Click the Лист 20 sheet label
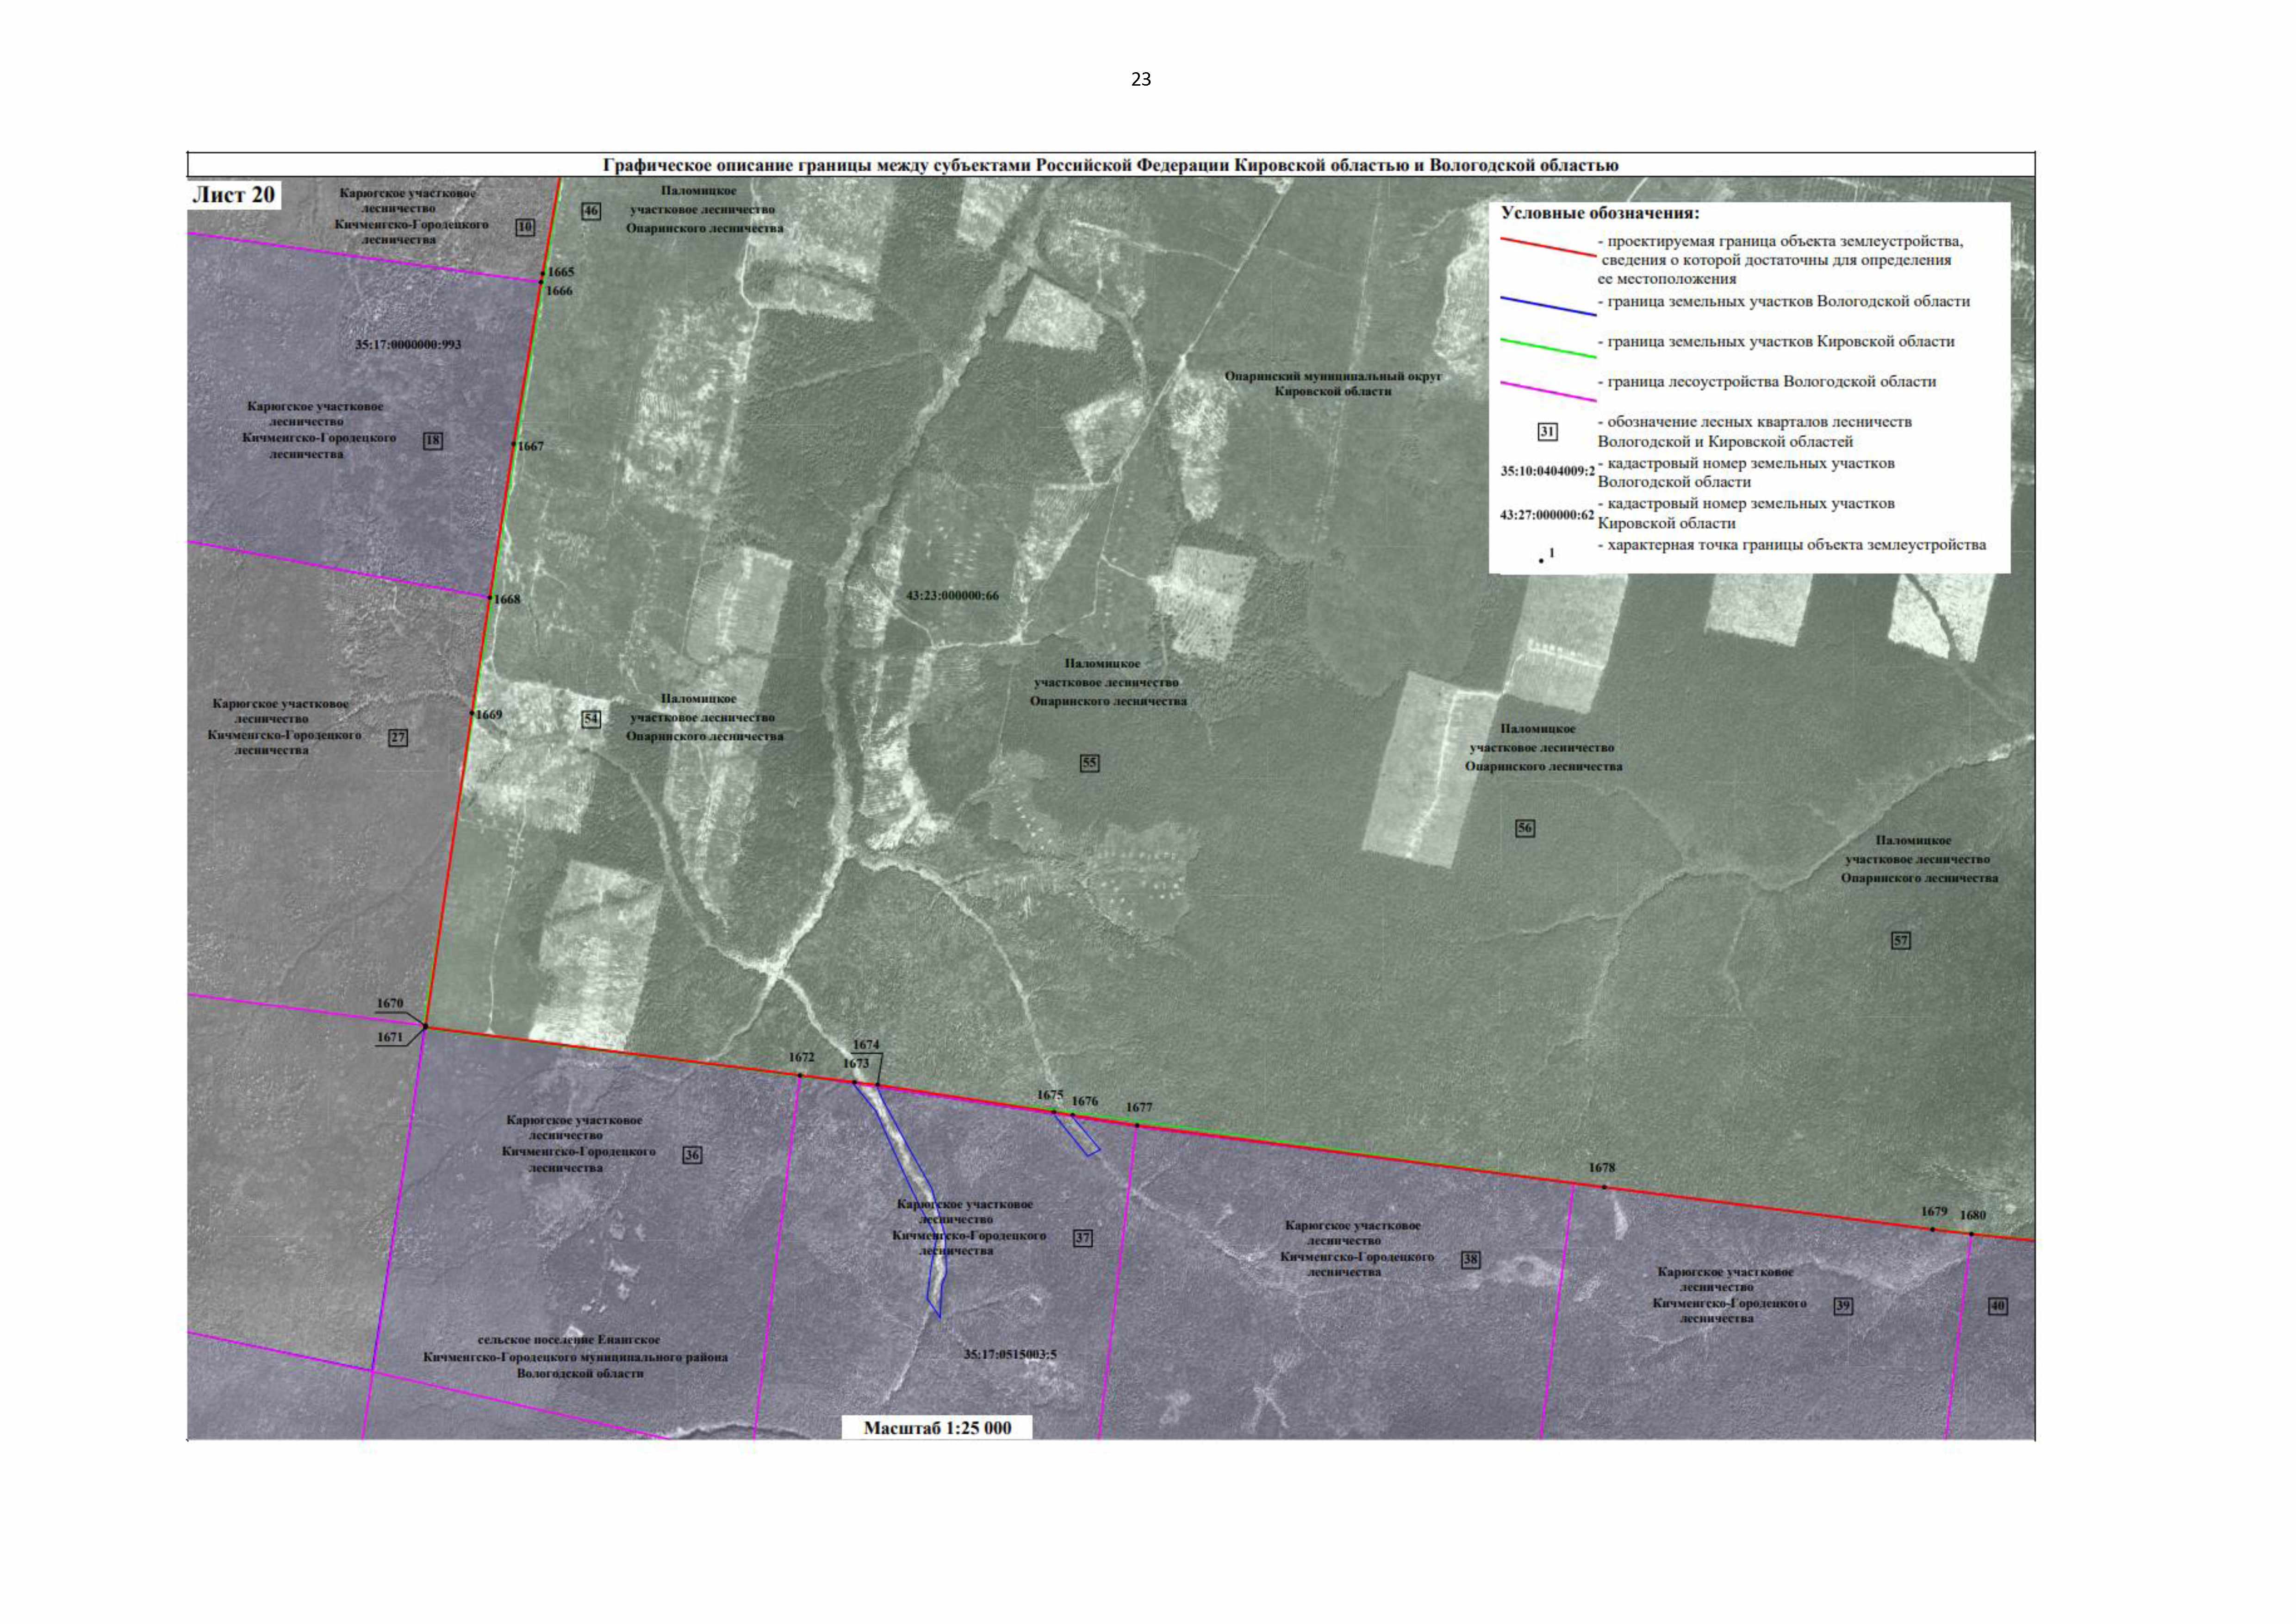The height and width of the screenshot is (1624, 2296). [234, 194]
